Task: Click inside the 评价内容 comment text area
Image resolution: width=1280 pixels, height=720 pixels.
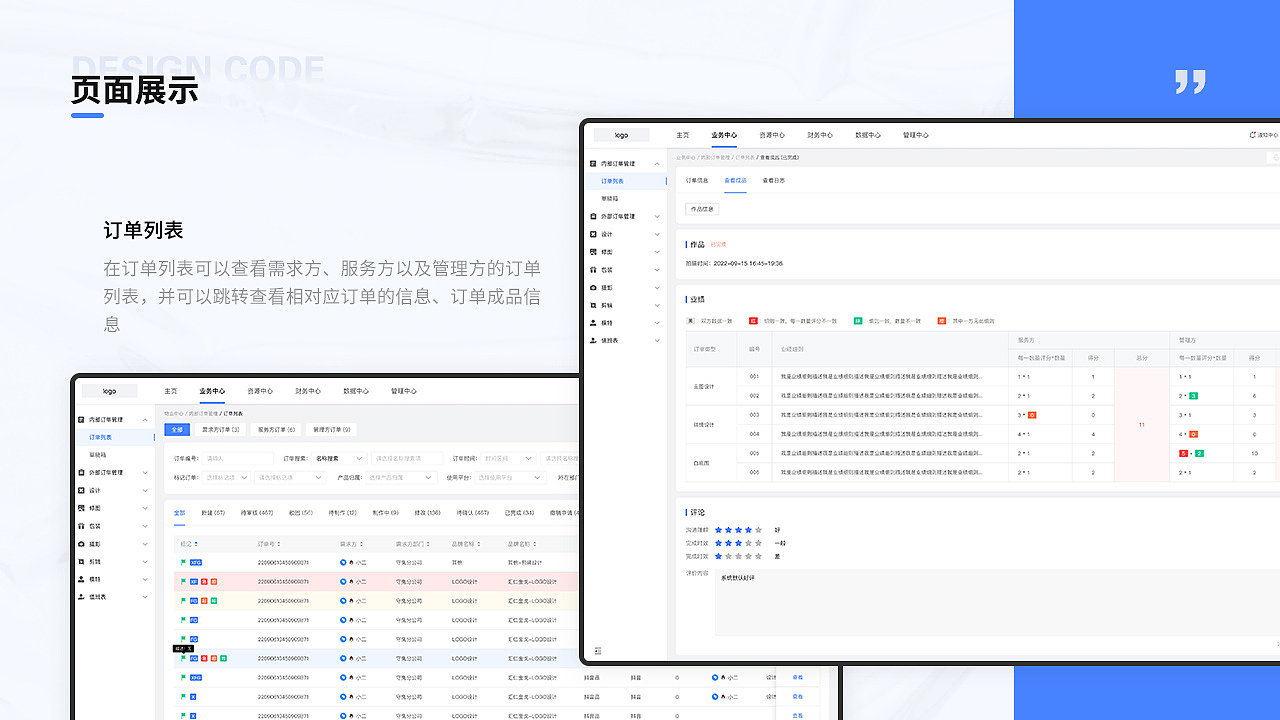Action: click(997, 603)
